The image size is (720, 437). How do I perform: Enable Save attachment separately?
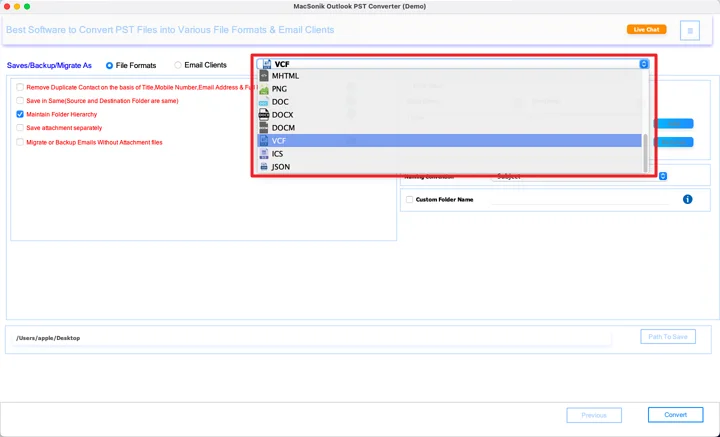pyautogui.click(x=20, y=128)
